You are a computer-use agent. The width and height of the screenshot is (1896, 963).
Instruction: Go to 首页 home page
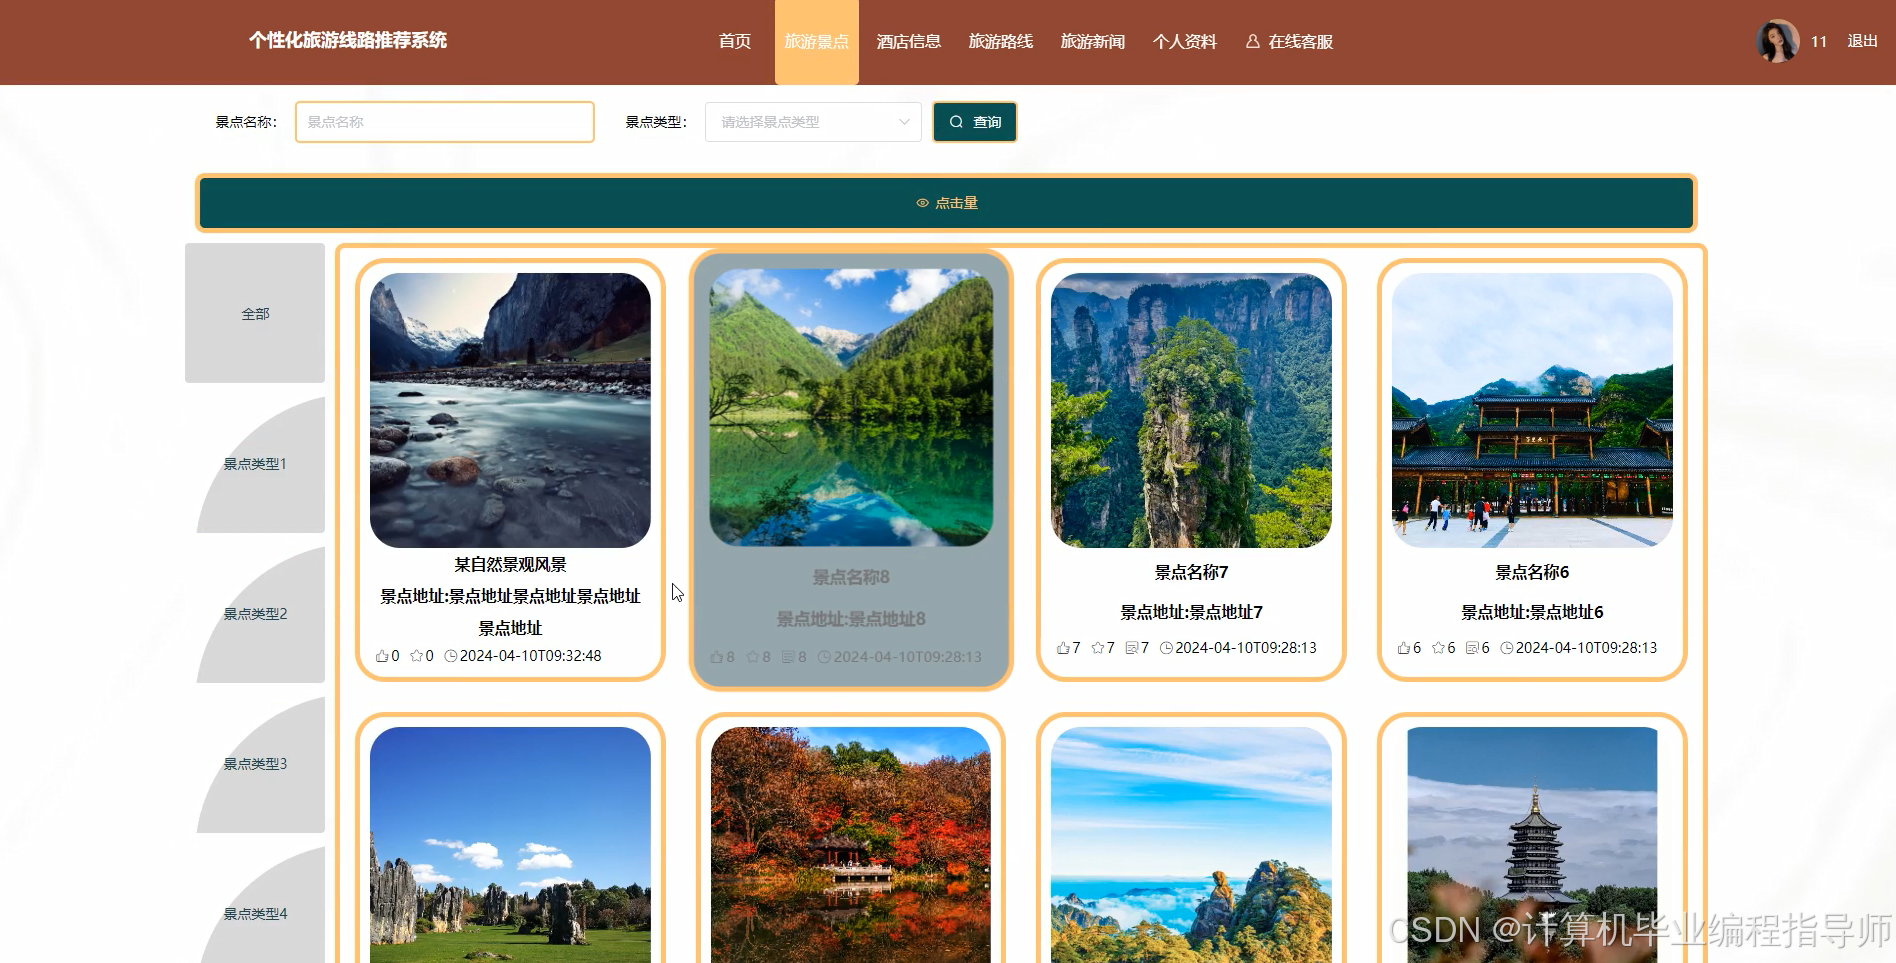click(x=735, y=42)
